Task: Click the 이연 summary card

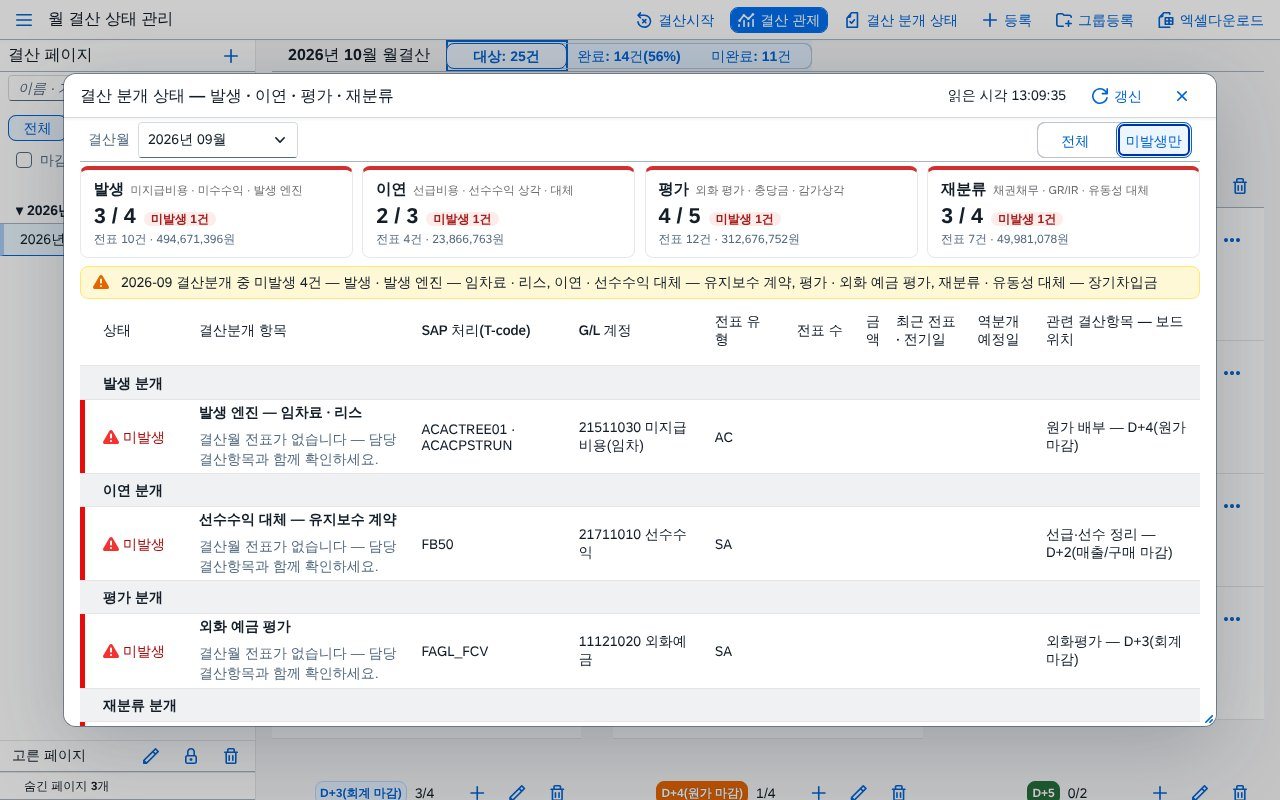Action: [498, 212]
